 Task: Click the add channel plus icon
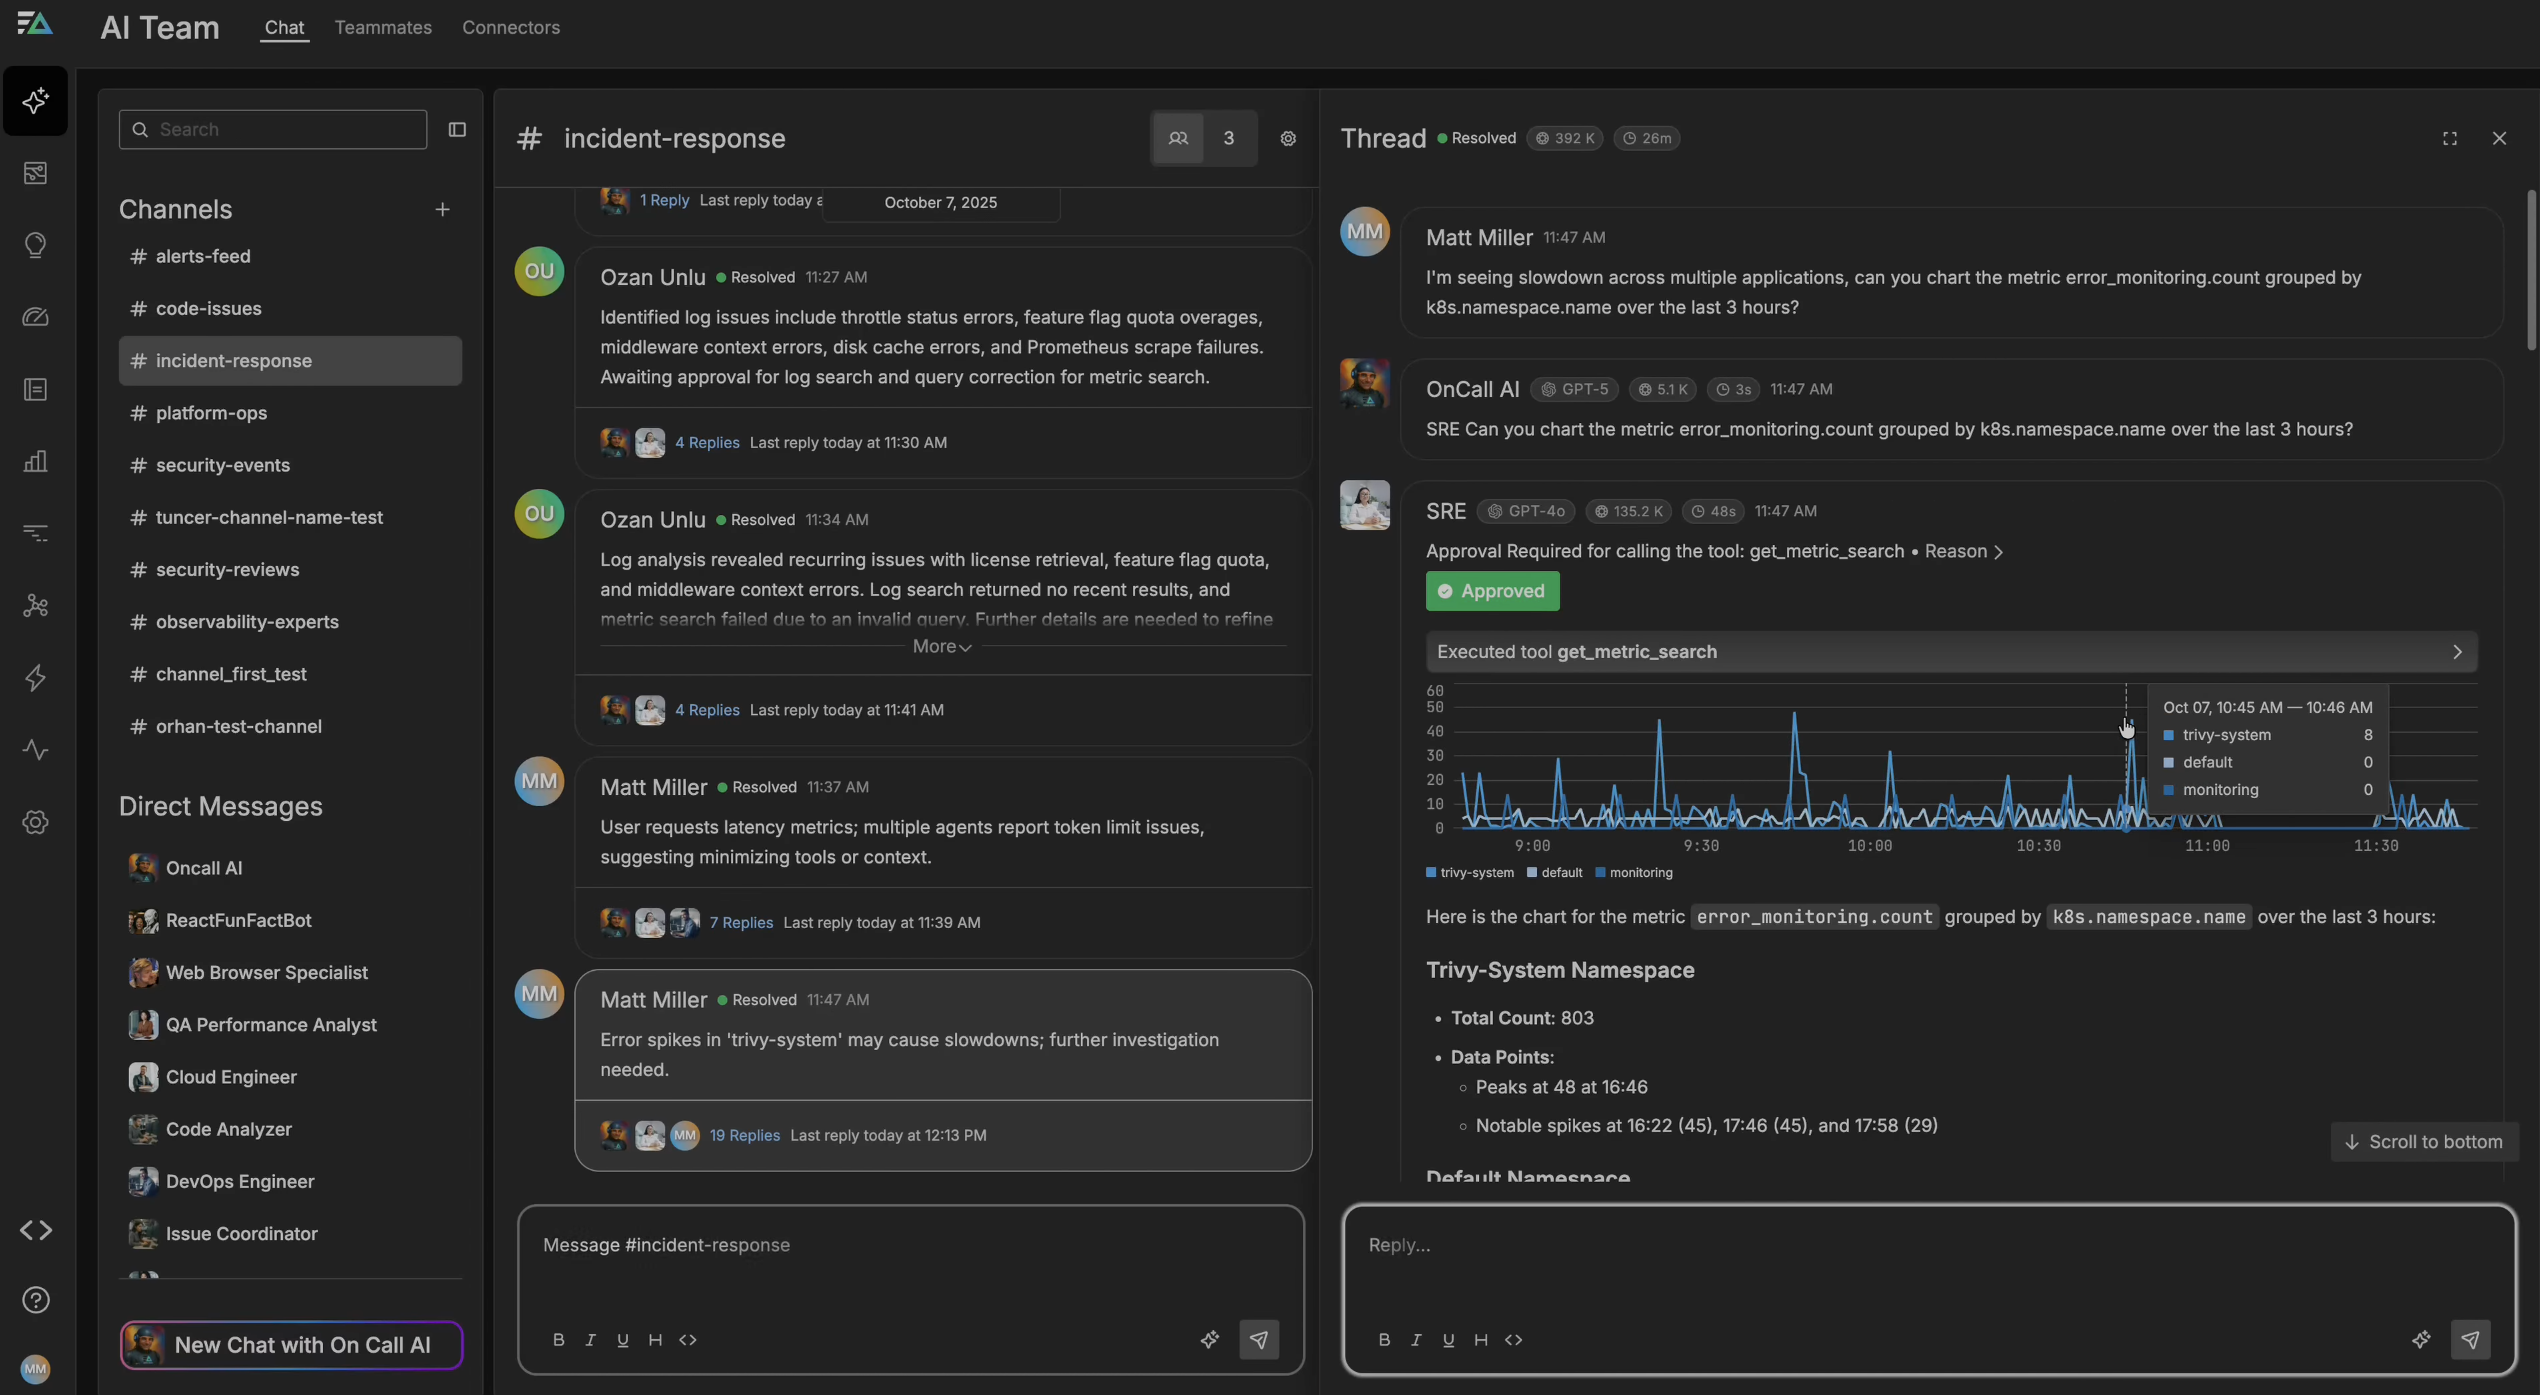442,210
